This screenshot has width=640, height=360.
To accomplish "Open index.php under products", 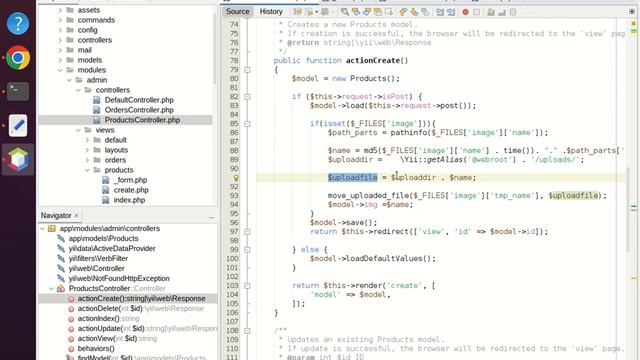I will click(x=129, y=200).
